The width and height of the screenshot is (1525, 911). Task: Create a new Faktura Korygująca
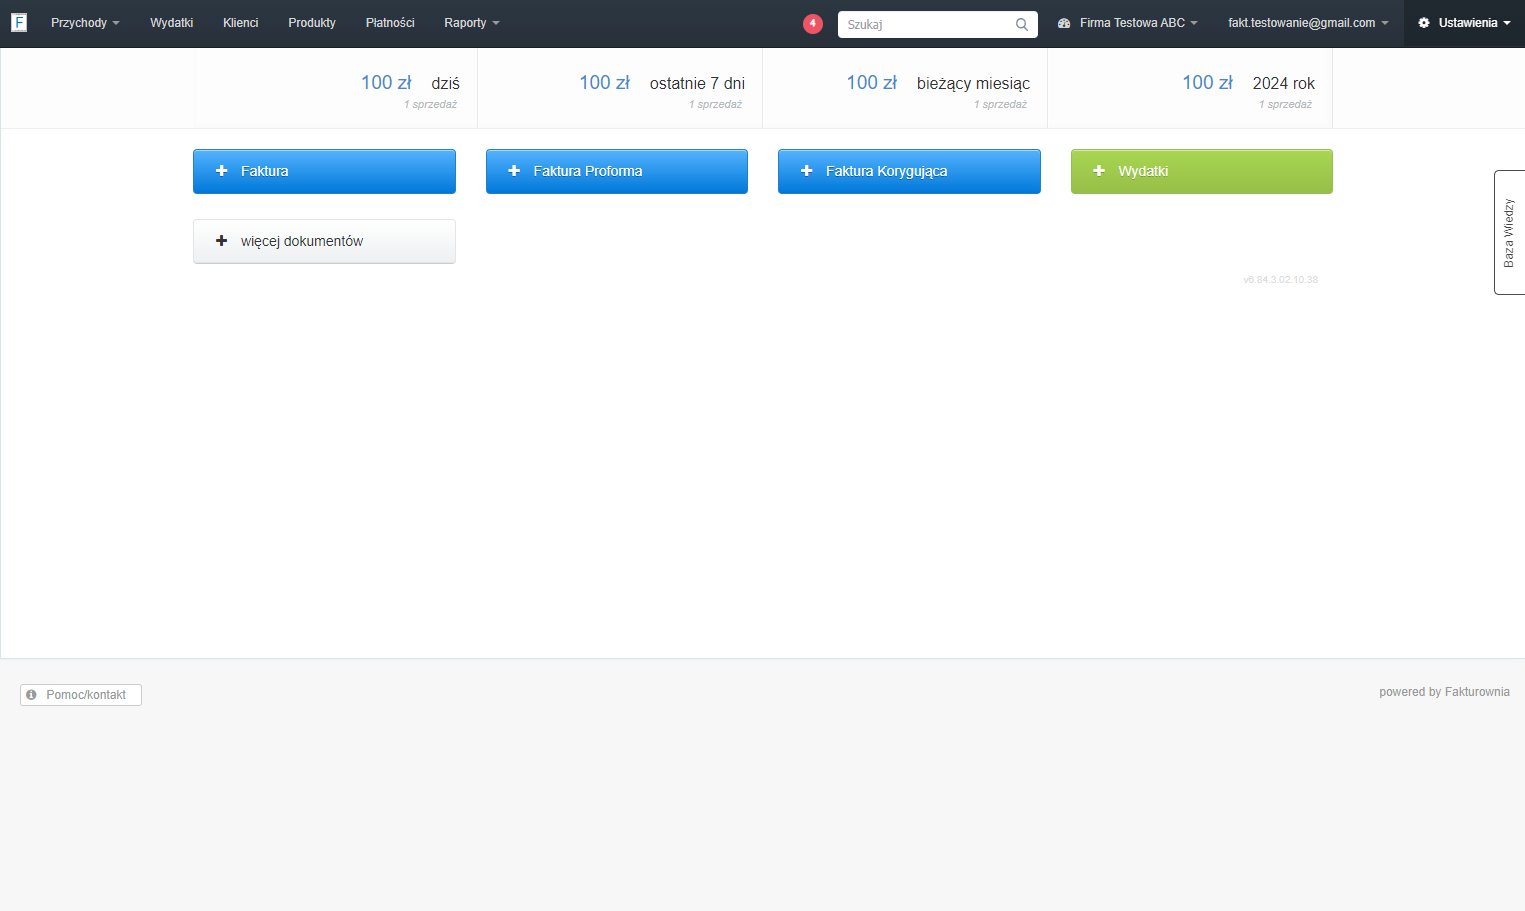[909, 171]
